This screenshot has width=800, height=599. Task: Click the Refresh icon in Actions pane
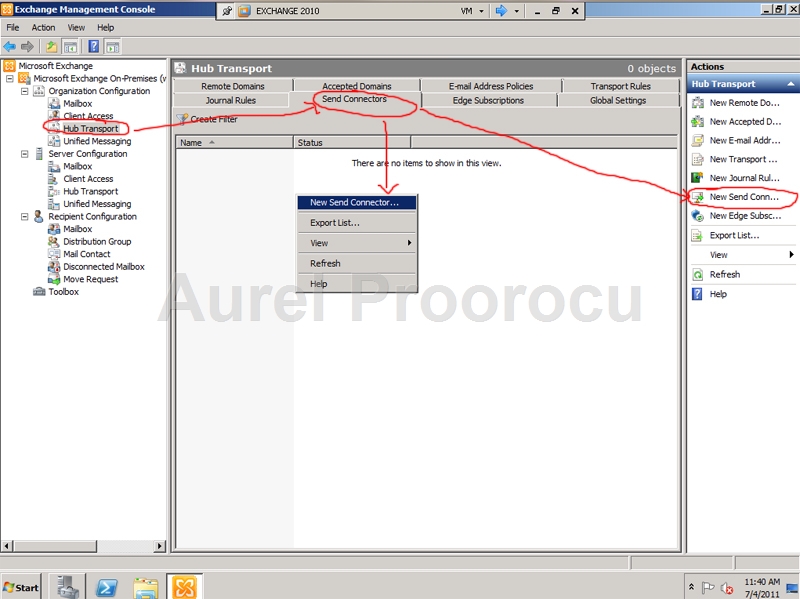pyautogui.click(x=697, y=274)
